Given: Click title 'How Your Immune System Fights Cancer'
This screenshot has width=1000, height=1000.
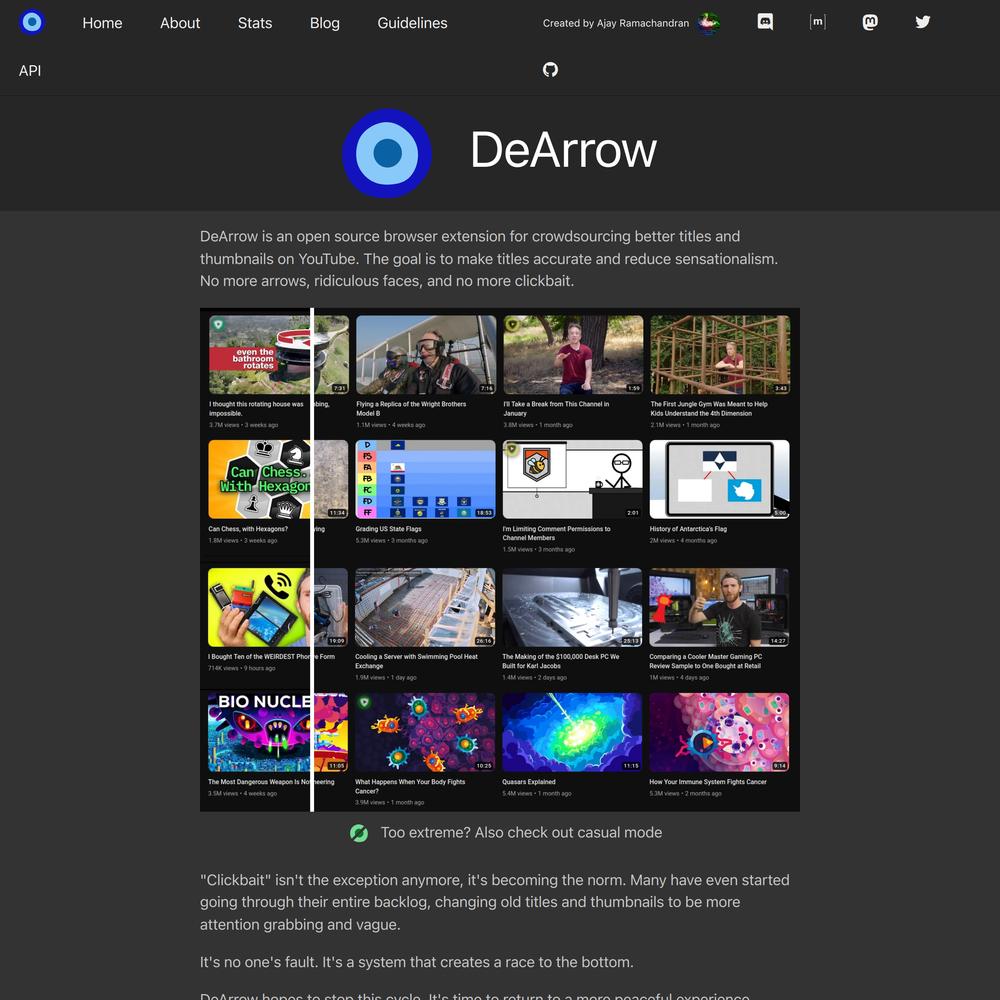Looking at the screenshot, I should click(708, 782).
